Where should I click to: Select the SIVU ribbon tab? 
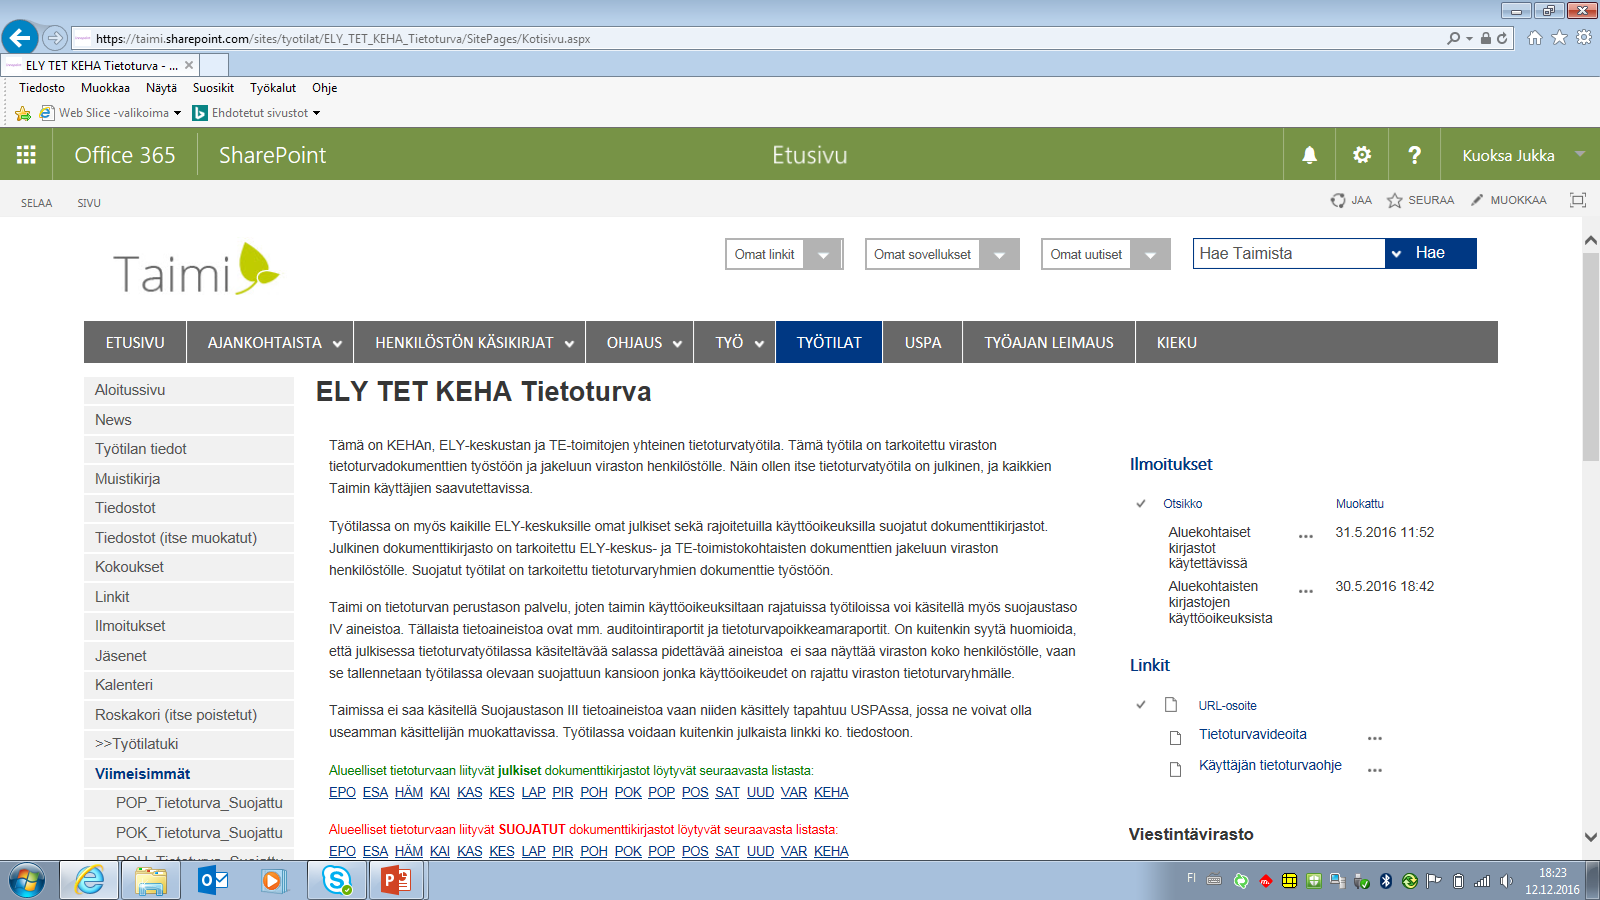point(89,203)
